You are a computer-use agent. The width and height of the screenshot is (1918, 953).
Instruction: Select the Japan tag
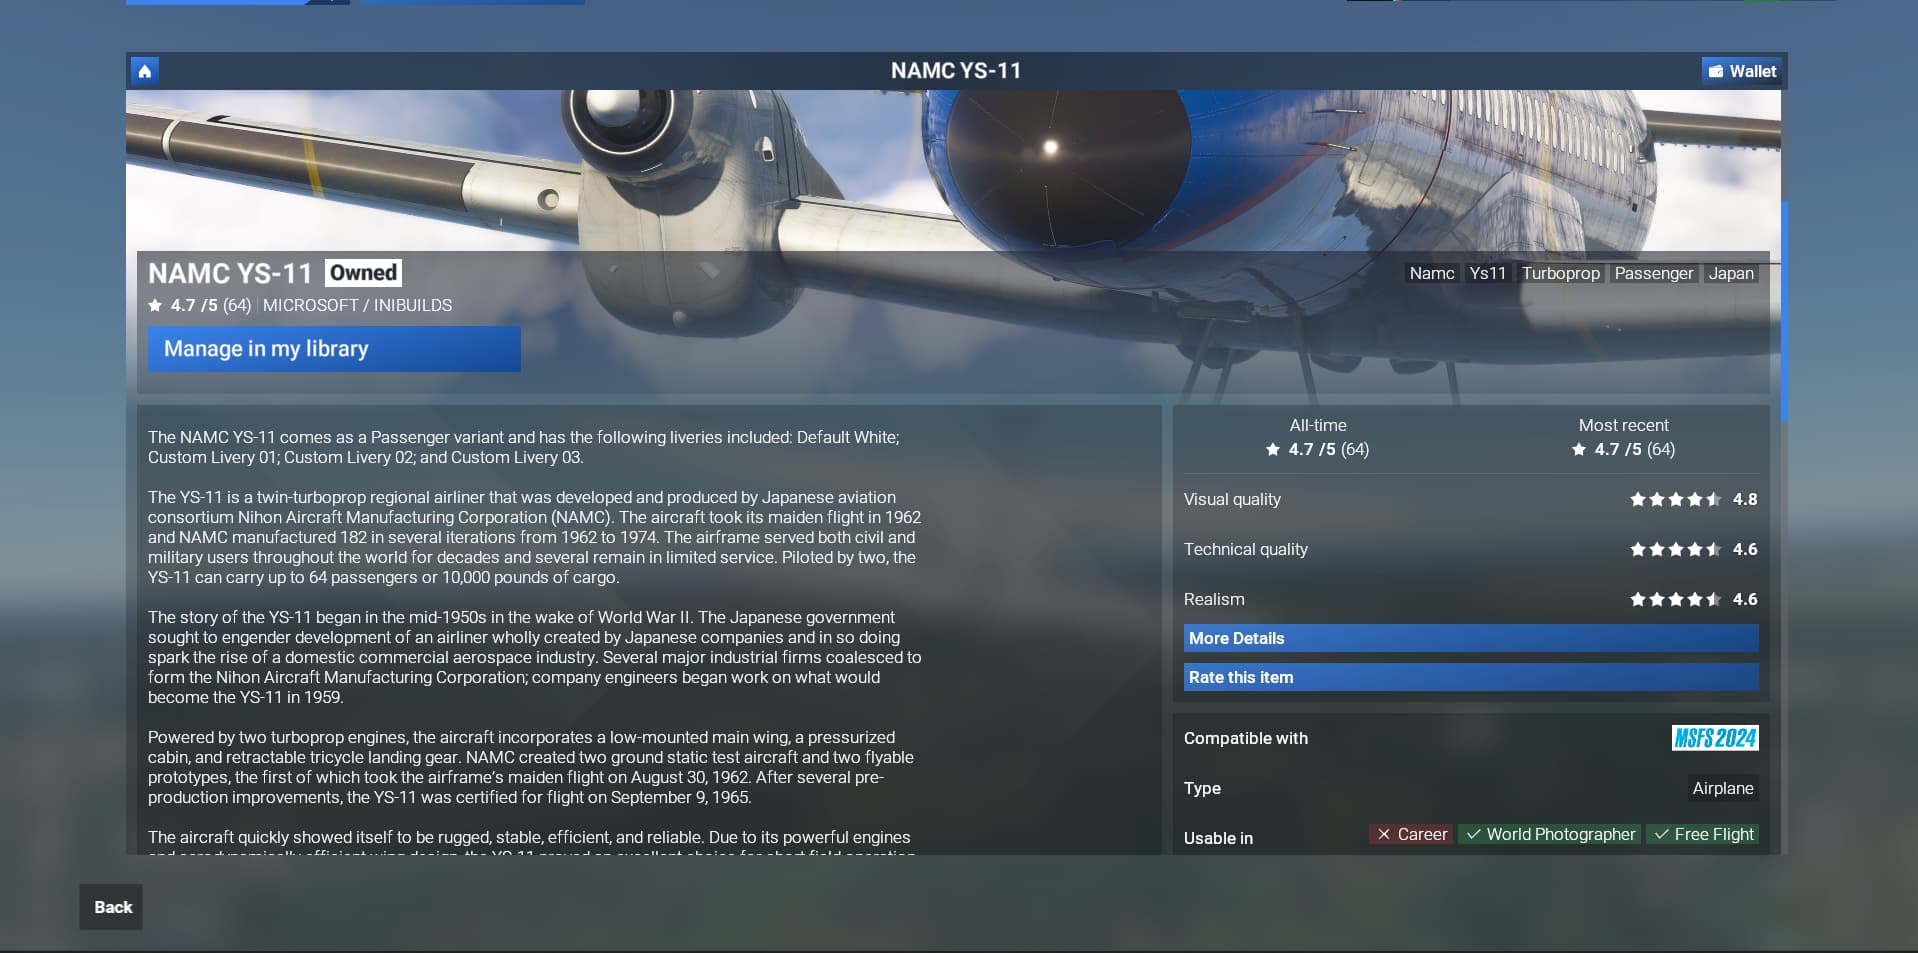coord(1731,273)
